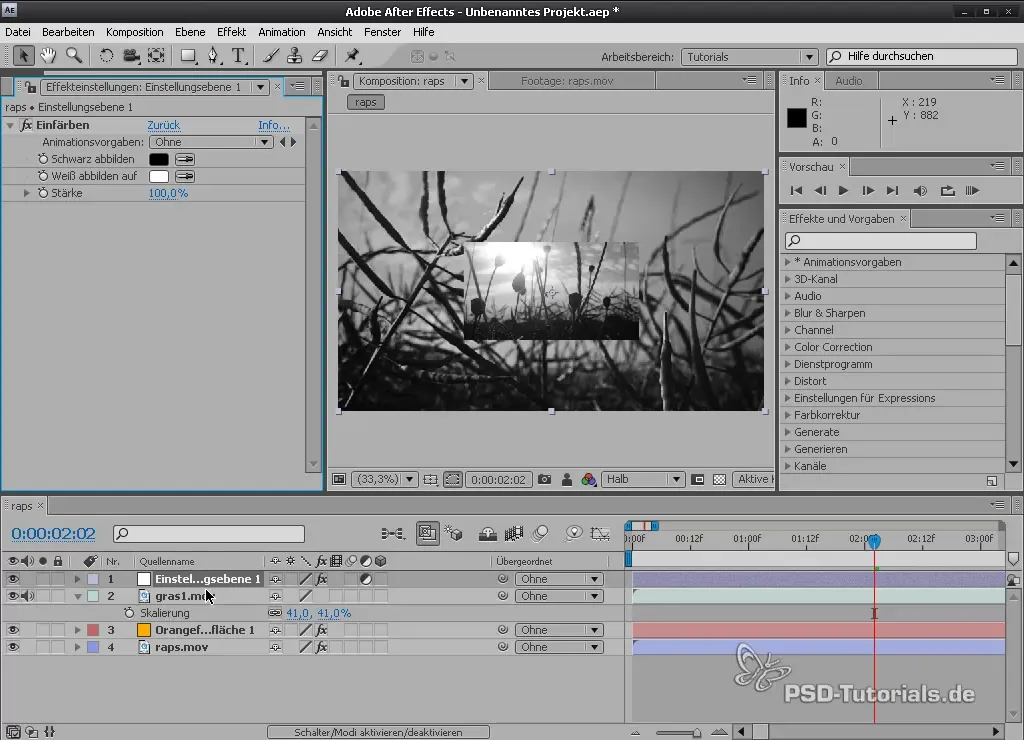Hide the Einstellungsebene 1 layer

12,579
